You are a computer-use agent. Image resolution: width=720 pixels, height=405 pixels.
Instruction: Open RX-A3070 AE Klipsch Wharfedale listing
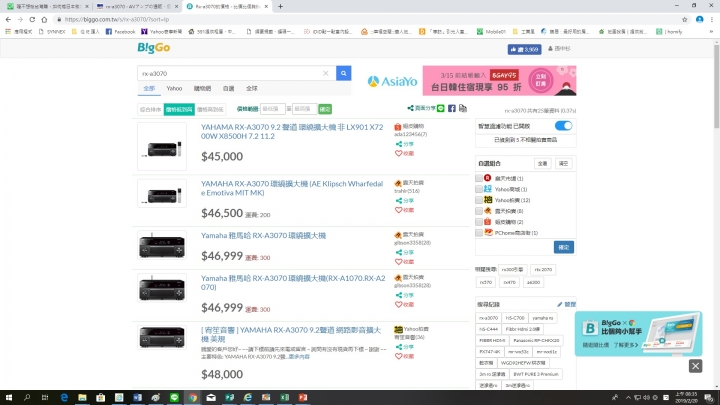click(x=292, y=188)
